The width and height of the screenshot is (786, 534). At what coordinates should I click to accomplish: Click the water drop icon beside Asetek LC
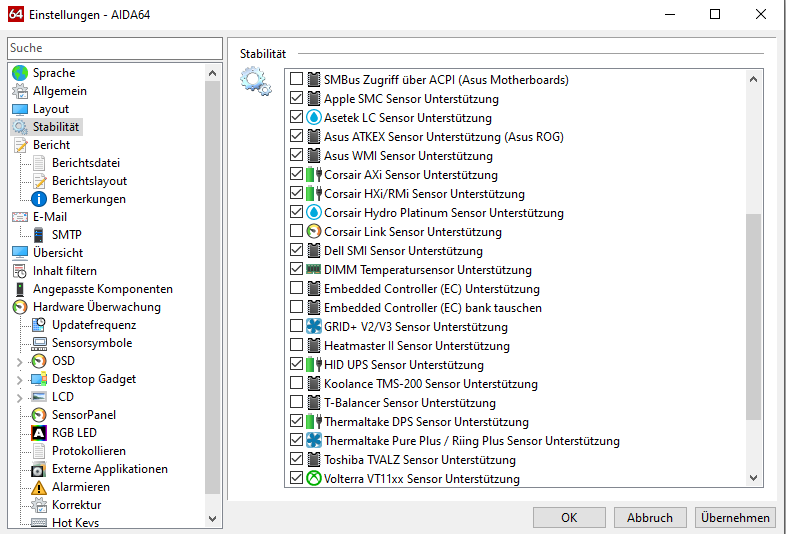(313, 117)
